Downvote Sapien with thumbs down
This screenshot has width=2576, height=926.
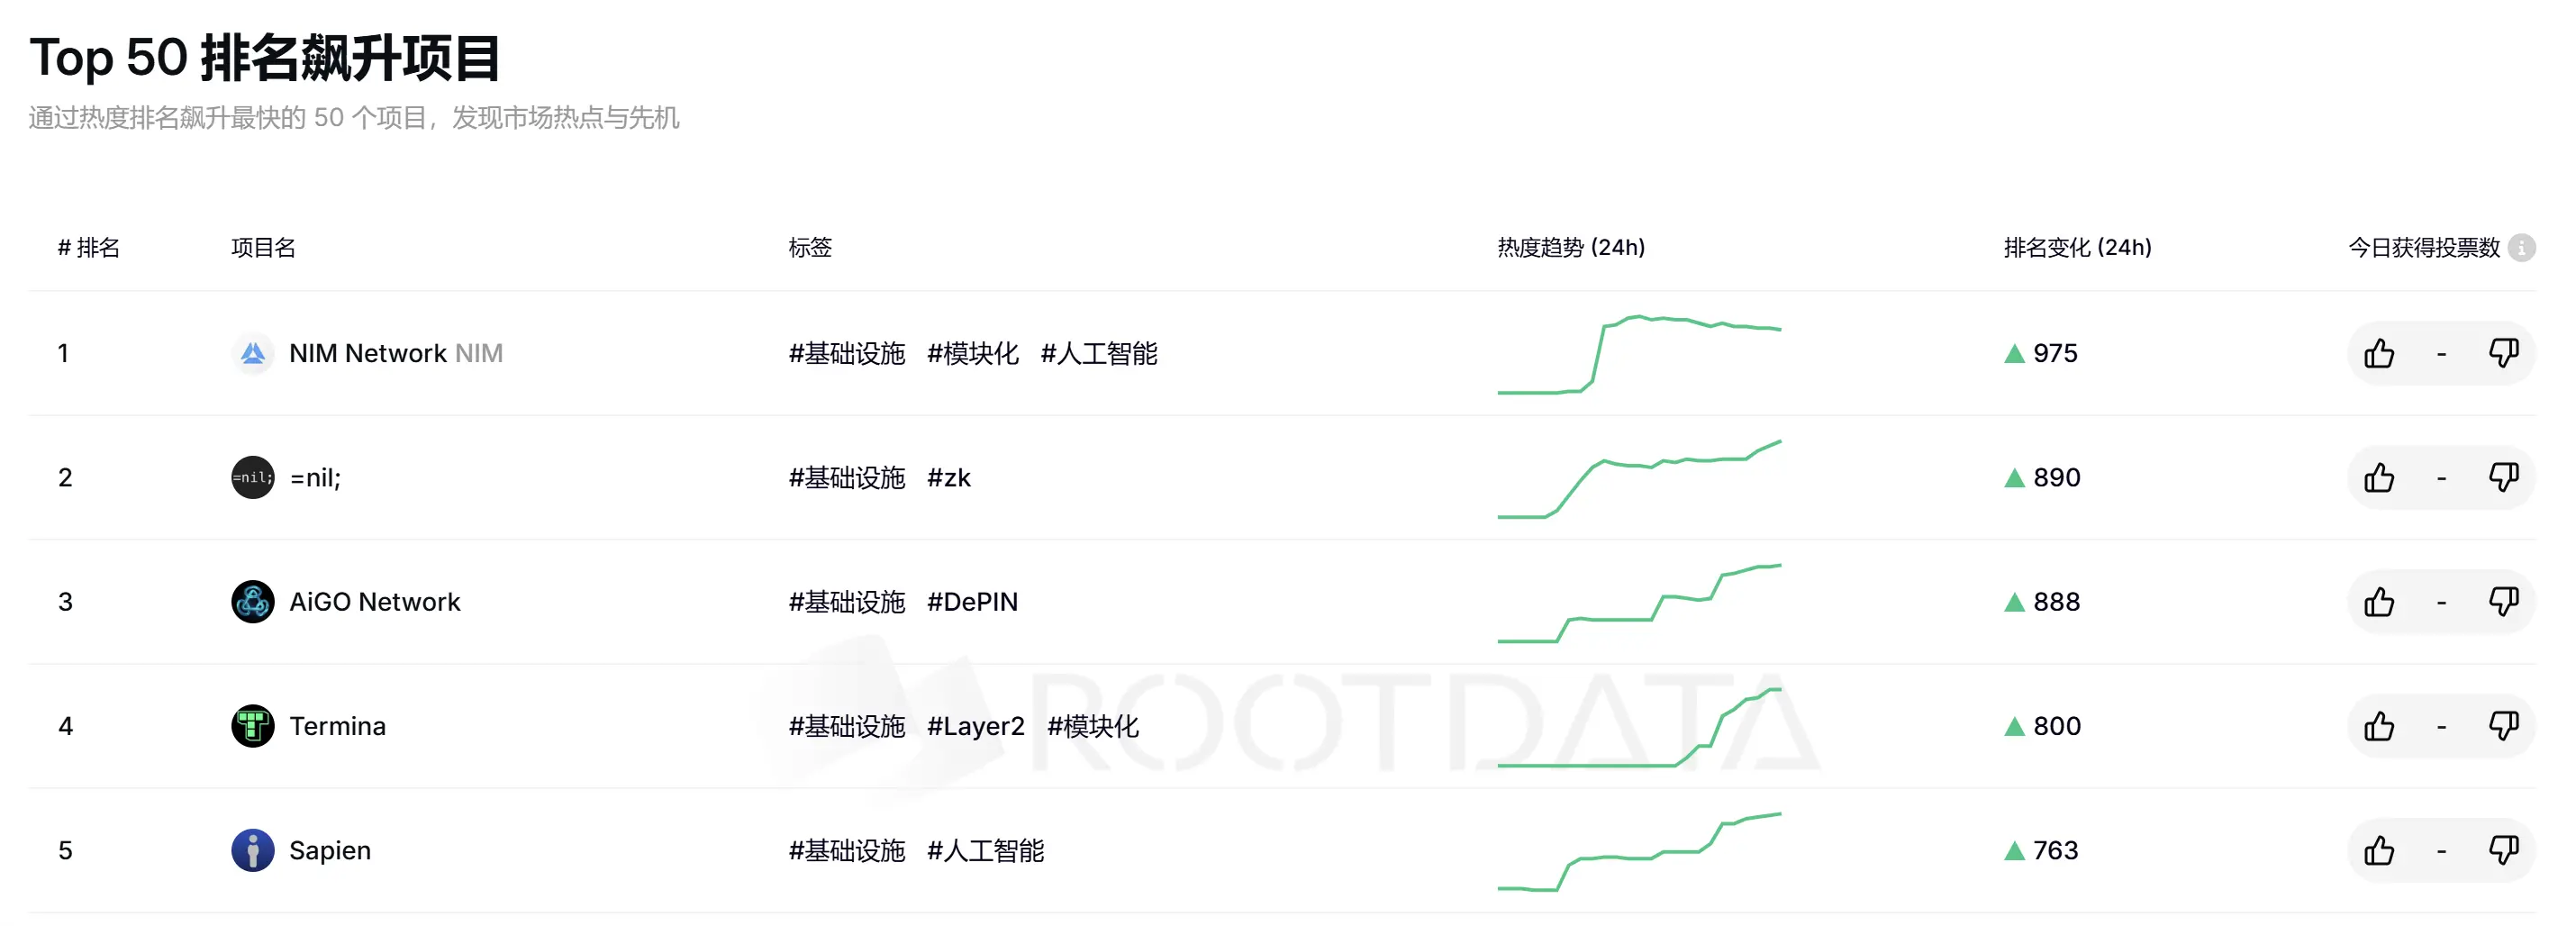[2504, 851]
